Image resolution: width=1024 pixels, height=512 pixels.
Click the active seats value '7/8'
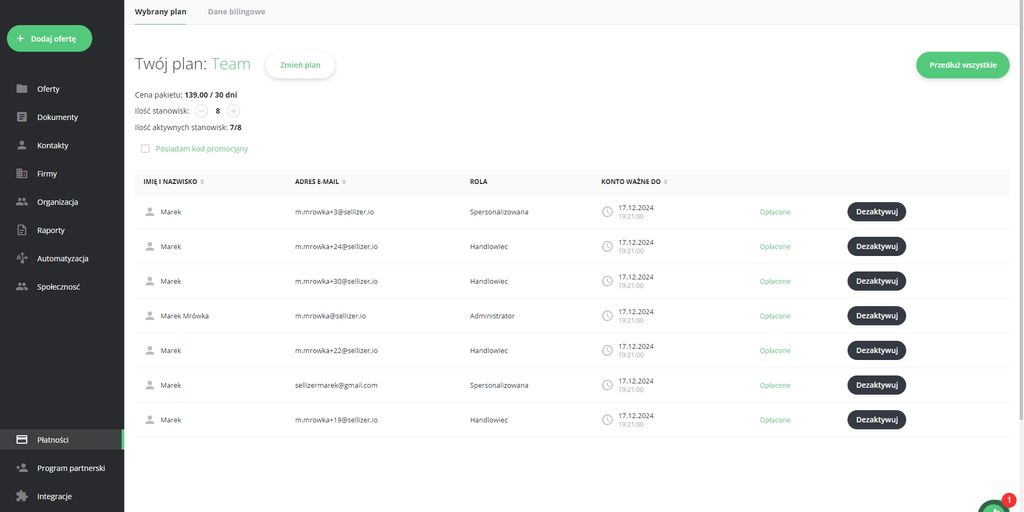236,127
